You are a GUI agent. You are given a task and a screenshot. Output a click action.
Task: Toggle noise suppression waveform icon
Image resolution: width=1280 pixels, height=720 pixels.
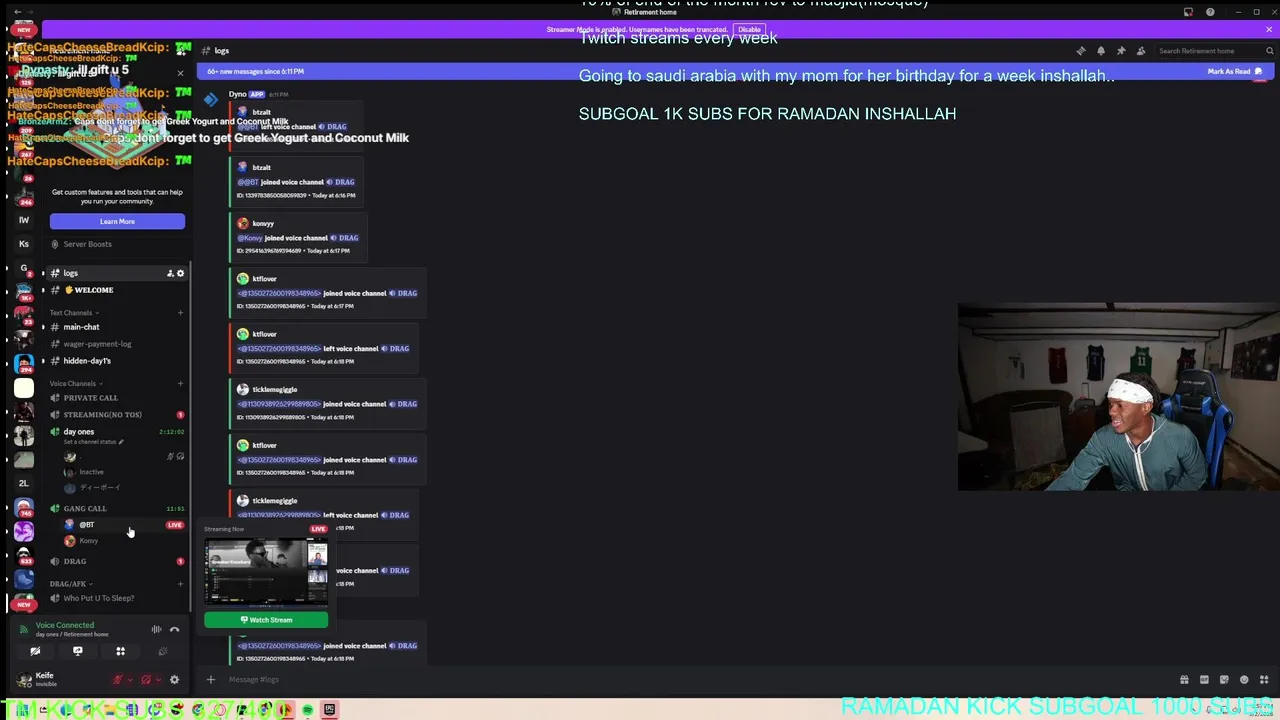(x=156, y=629)
